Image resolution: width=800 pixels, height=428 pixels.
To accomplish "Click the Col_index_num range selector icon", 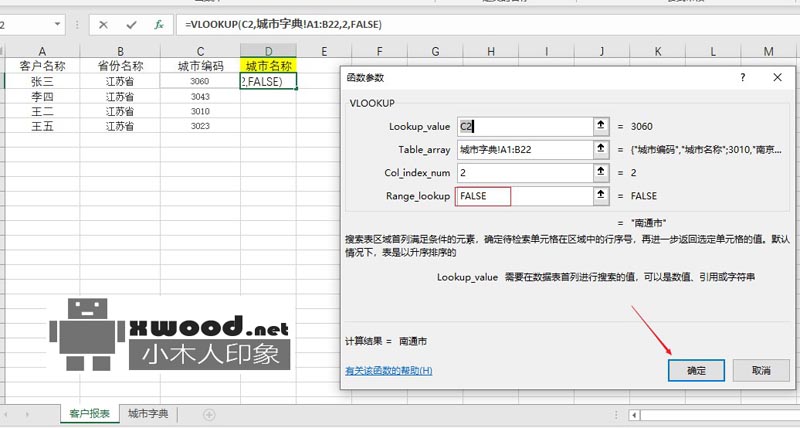I will pos(601,172).
